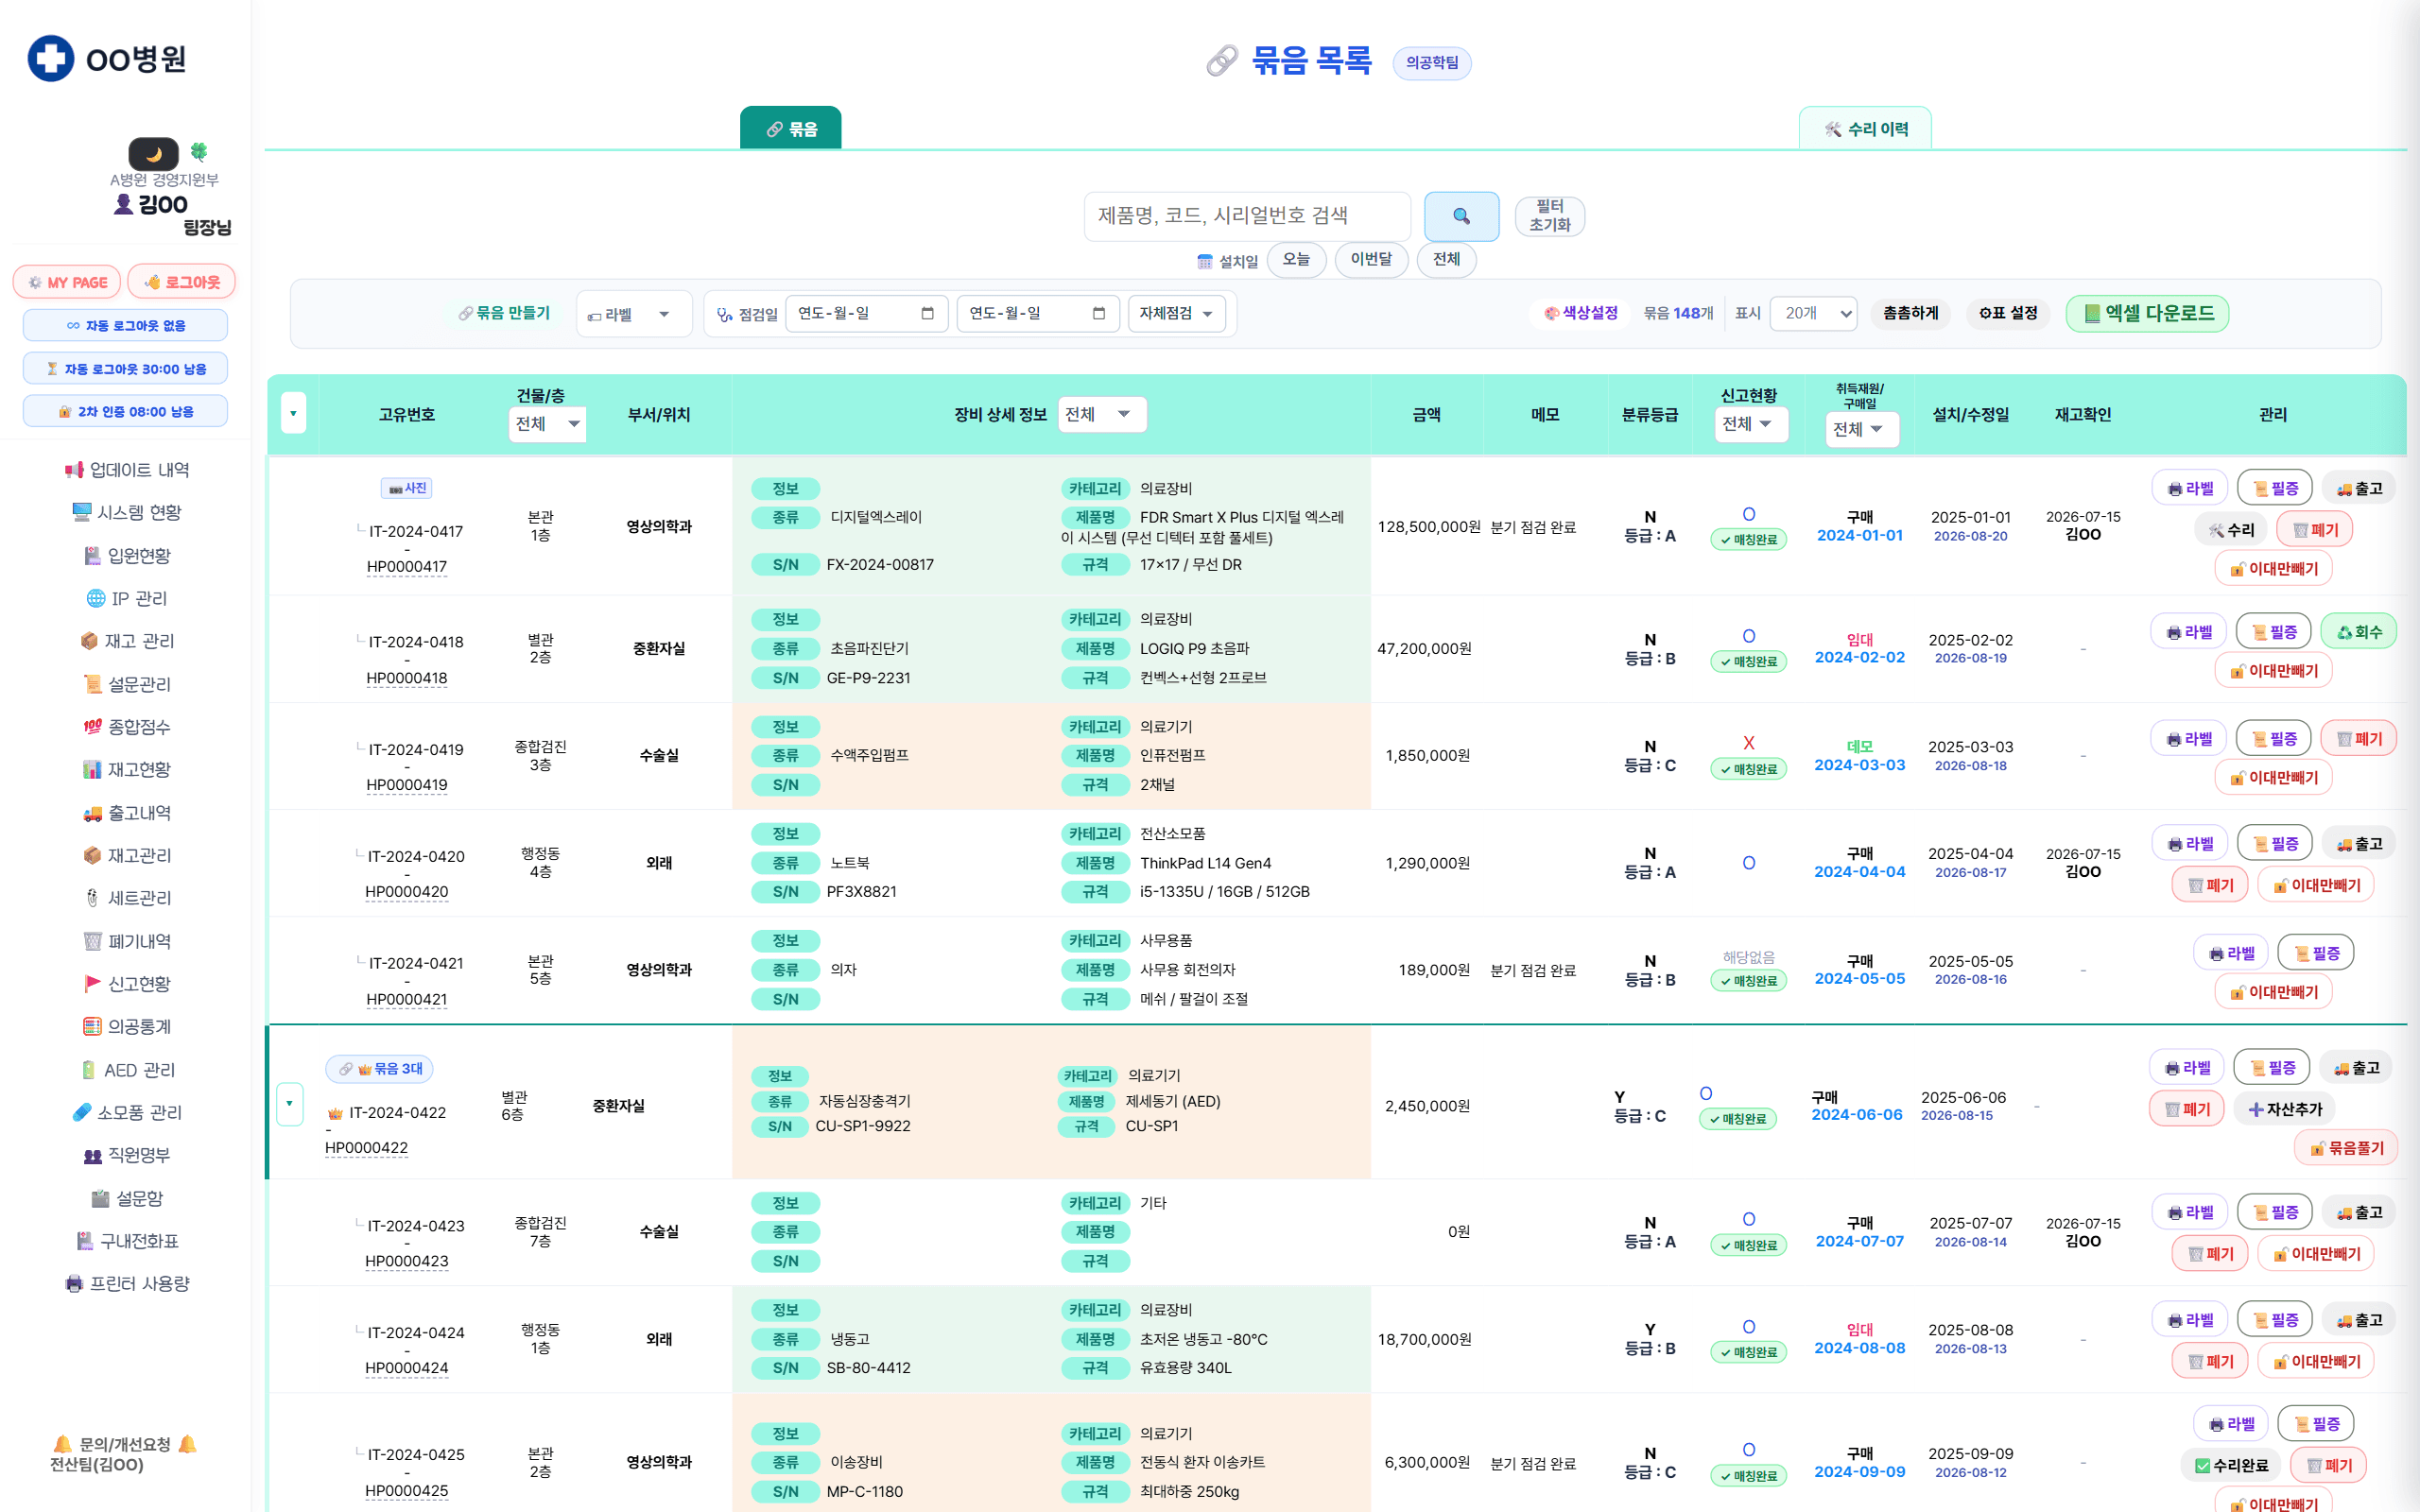Select the 묶음 tab
This screenshot has height=1512, width=2420.
(790, 129)
